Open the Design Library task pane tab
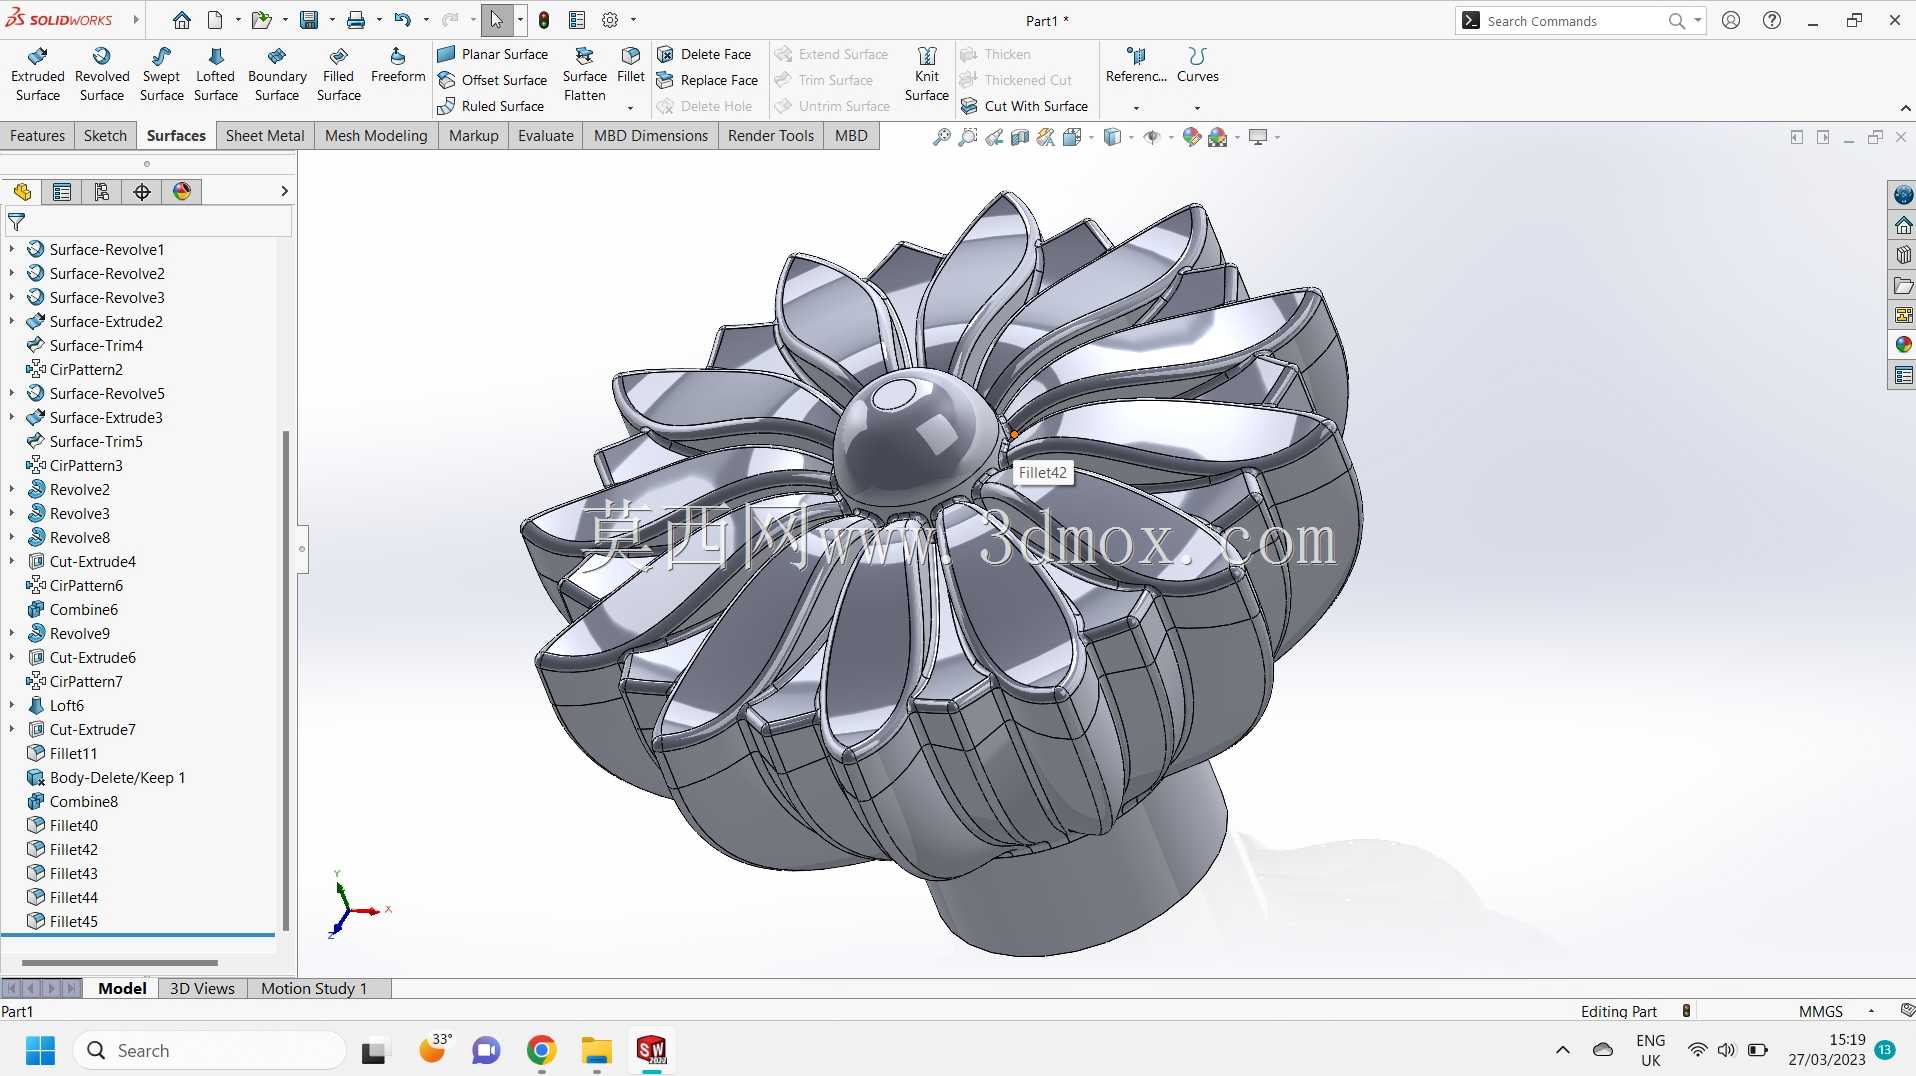This screenshot has height=1076, width=1916. pyautogui.click(x=1903, y=255)
